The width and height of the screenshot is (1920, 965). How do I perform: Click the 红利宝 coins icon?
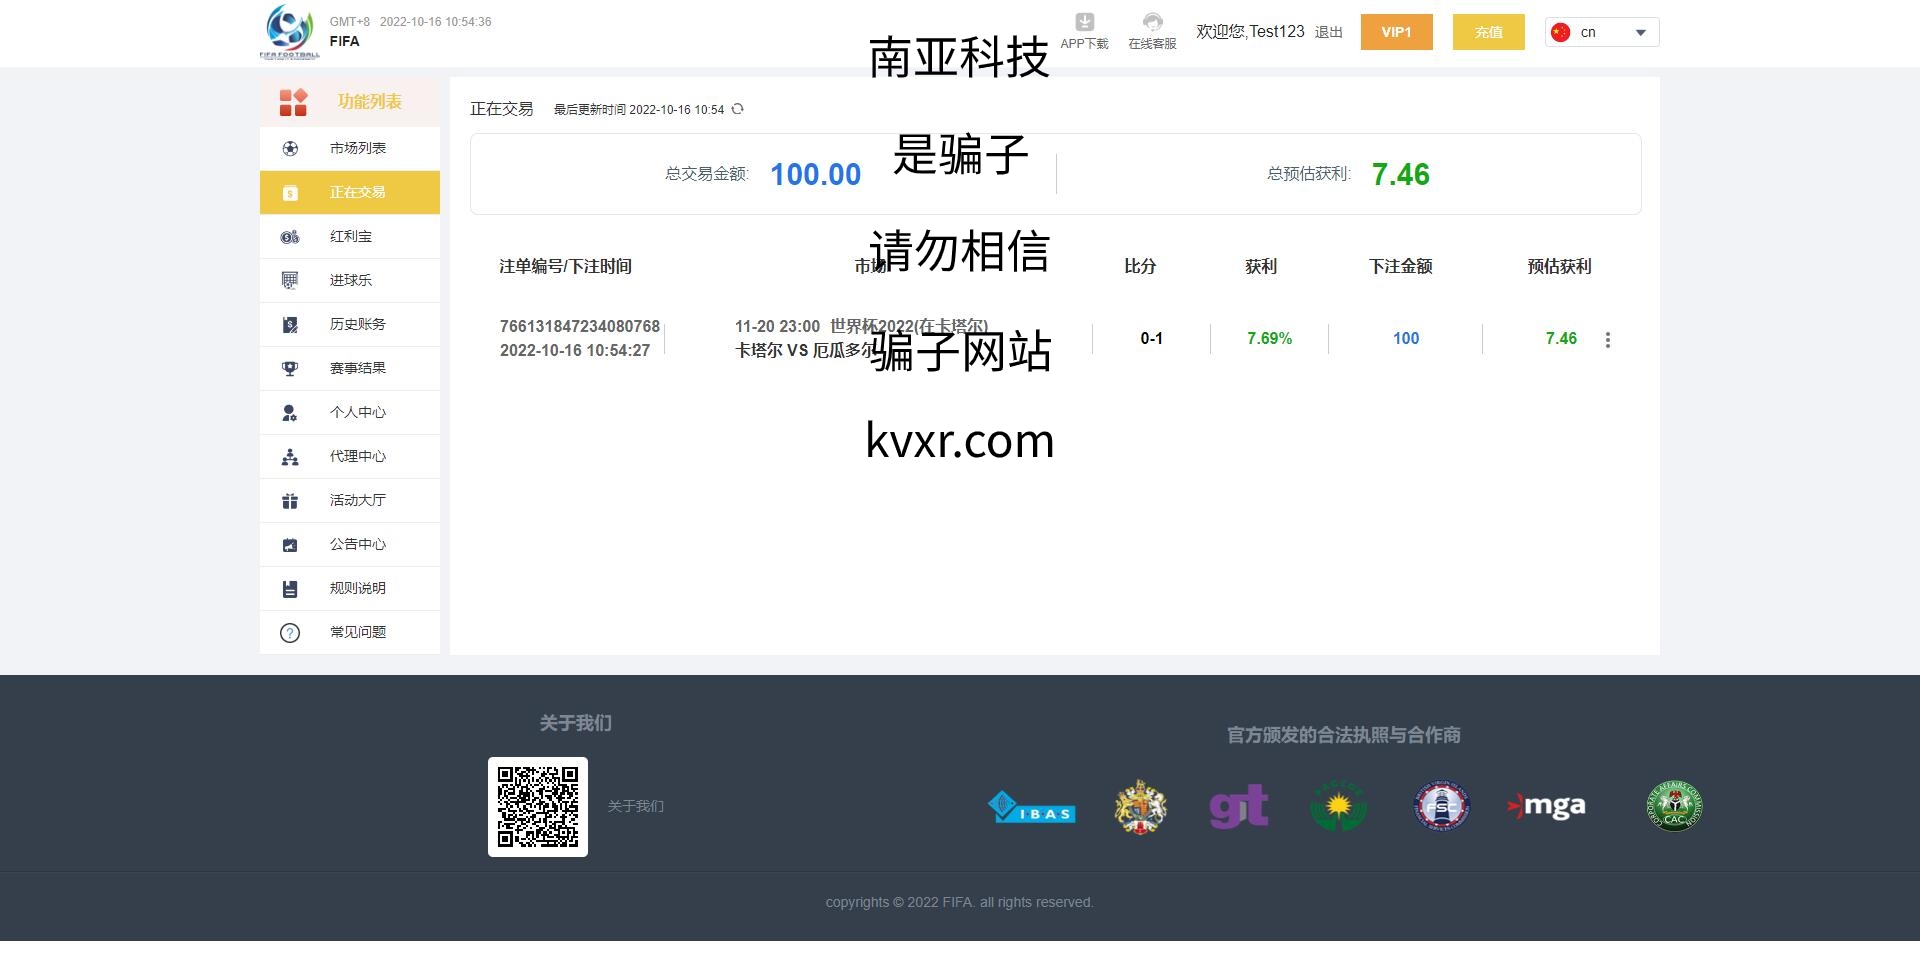coord(290,237)
